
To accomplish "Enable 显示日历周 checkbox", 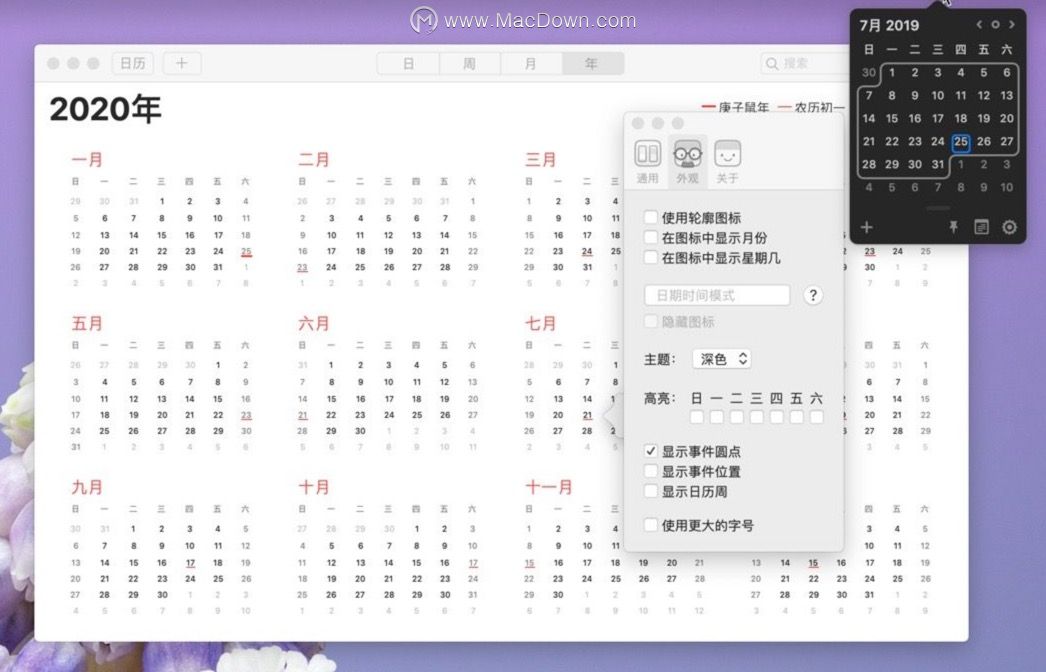I will (650, 490).
